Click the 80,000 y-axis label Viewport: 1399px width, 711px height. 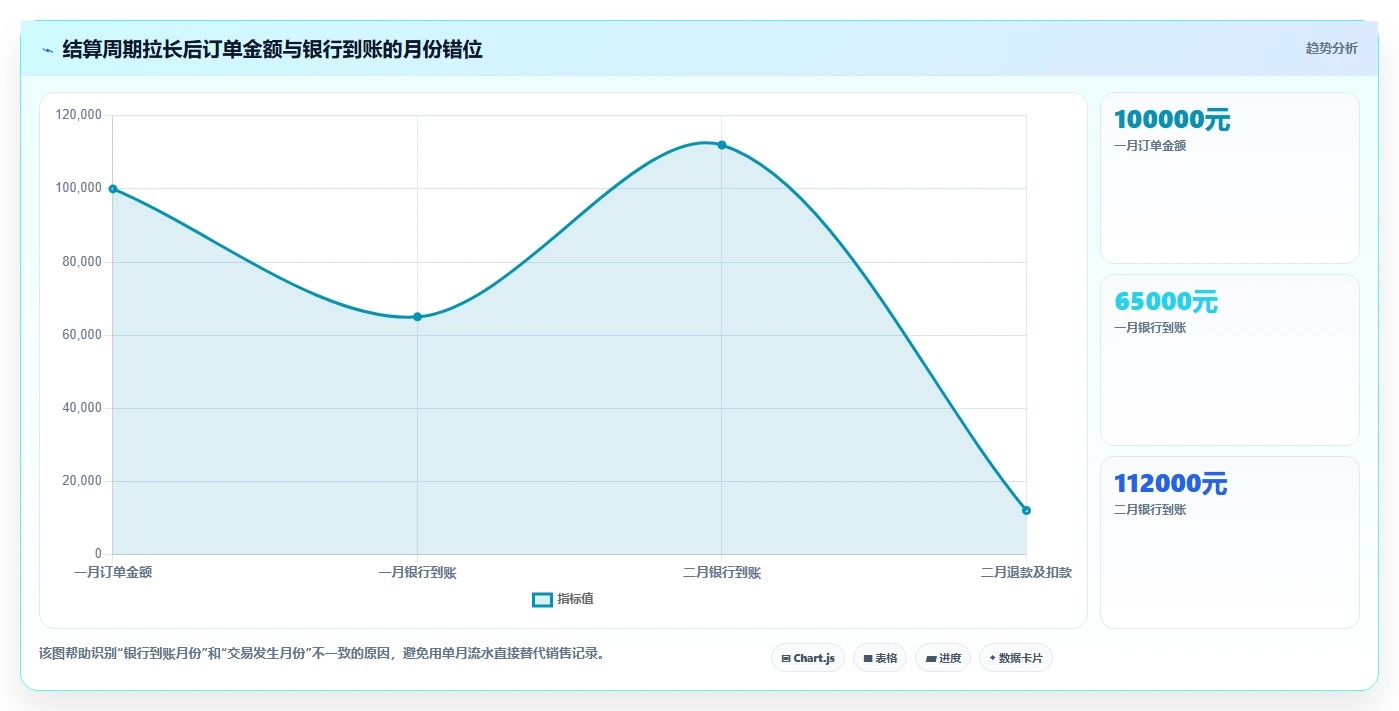coord(83,262)
